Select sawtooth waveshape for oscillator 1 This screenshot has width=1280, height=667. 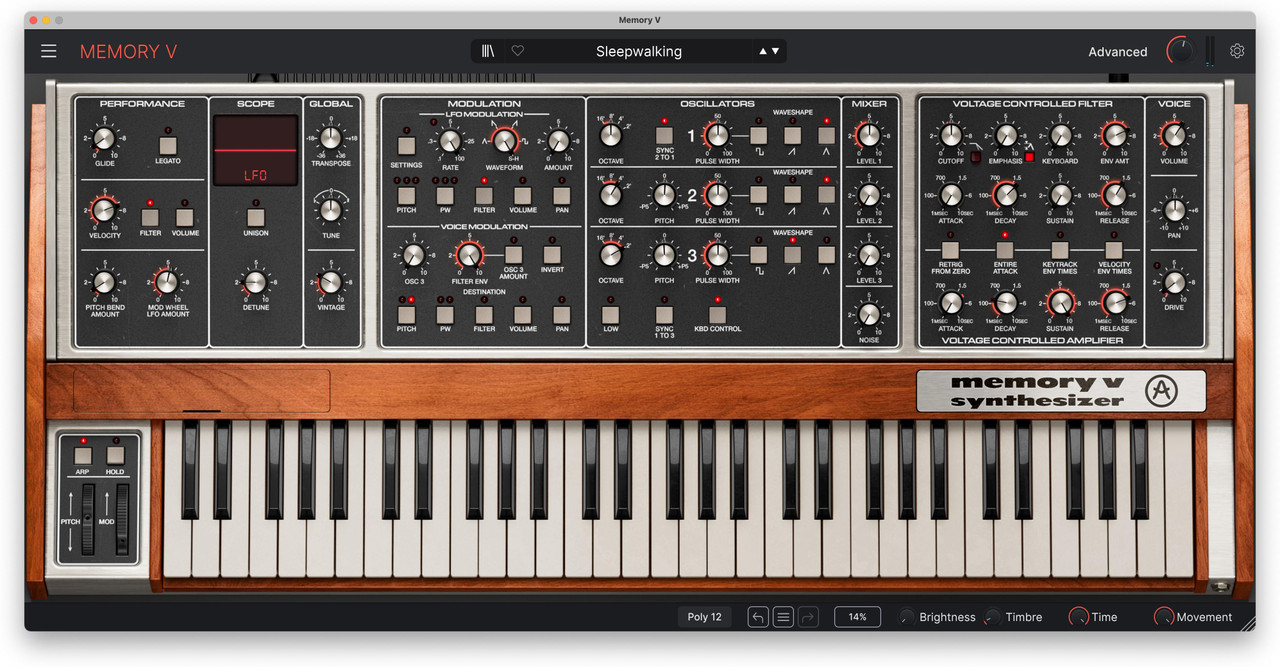793,134
